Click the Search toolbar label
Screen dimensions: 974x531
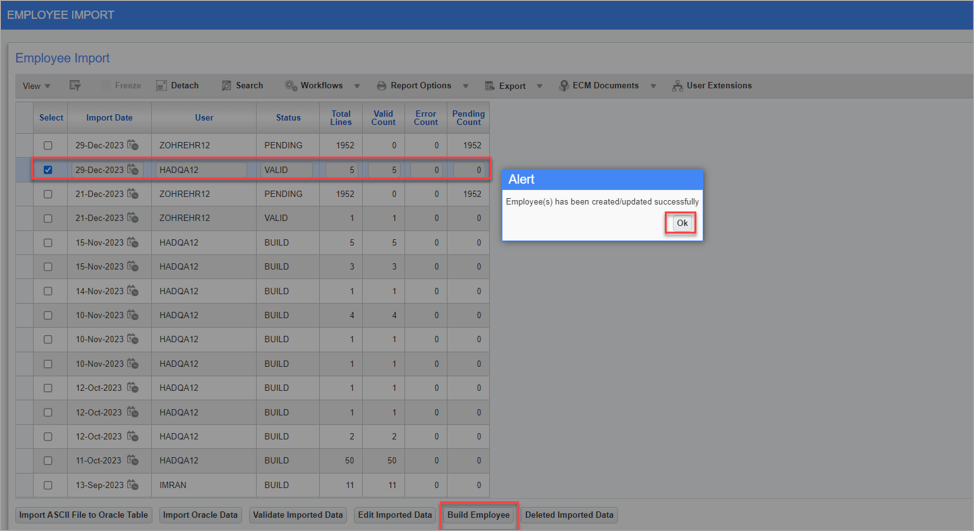click(249, 86)
